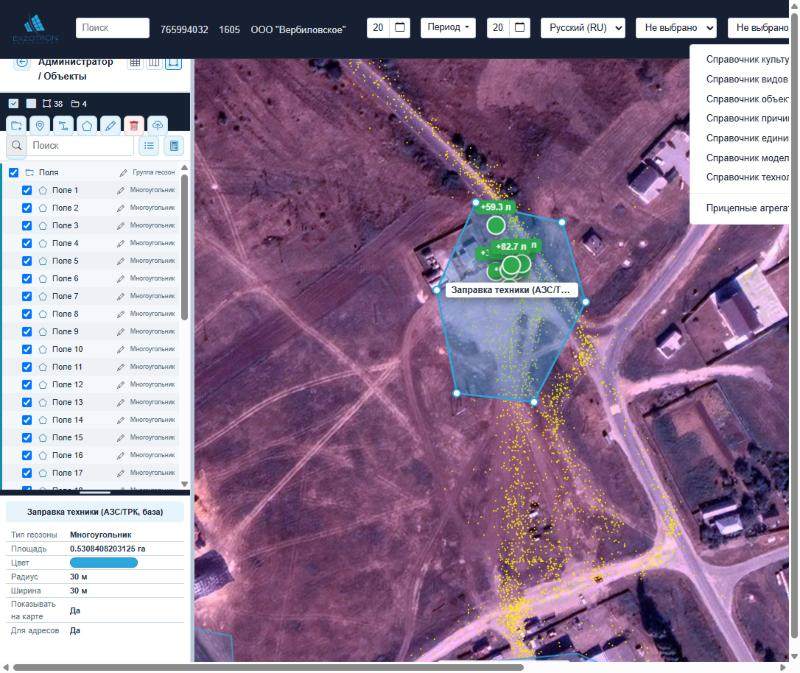The width and height of the screenshot is (800, 673).
Task: Click the +59.3 л map marker label
Action: click(x=495, y=207)
